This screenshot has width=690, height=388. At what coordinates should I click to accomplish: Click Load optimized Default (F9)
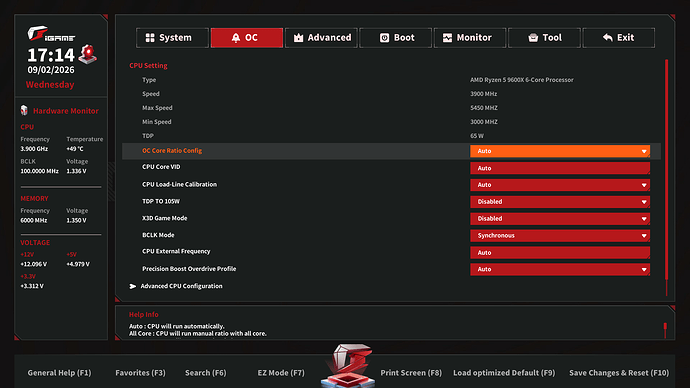pyautogui.click(x=504, y=373)
